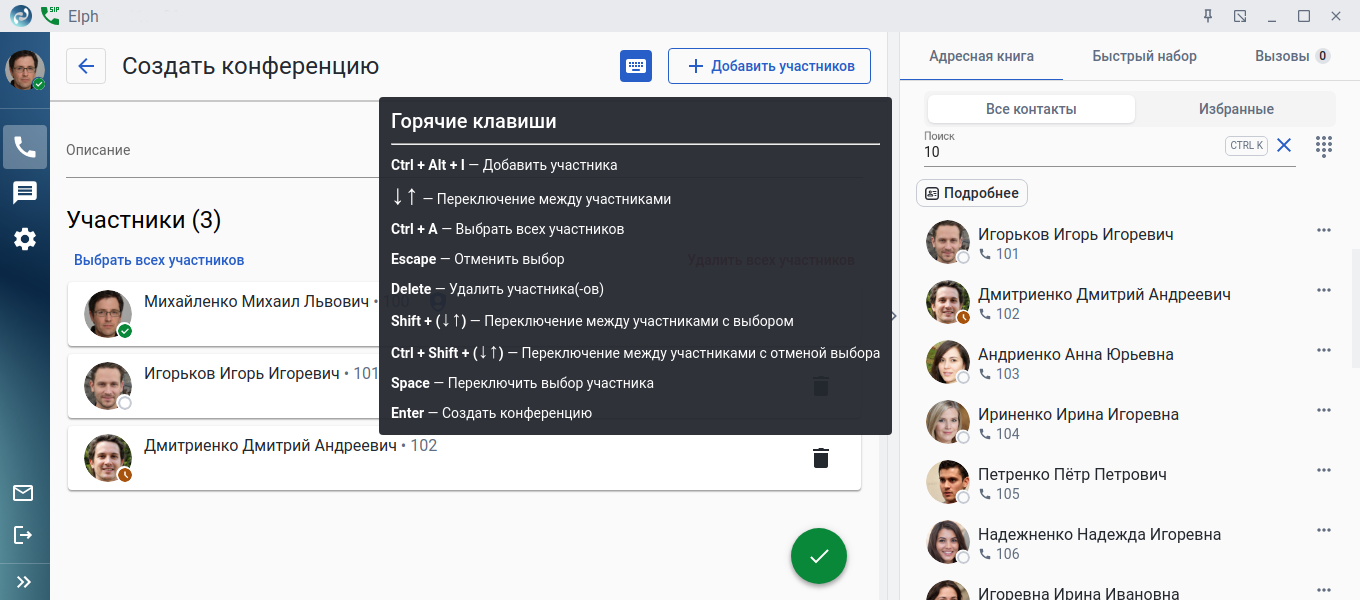Toggle the keyboard hotkeys button

pyautogui.click(x=636, y=66)
